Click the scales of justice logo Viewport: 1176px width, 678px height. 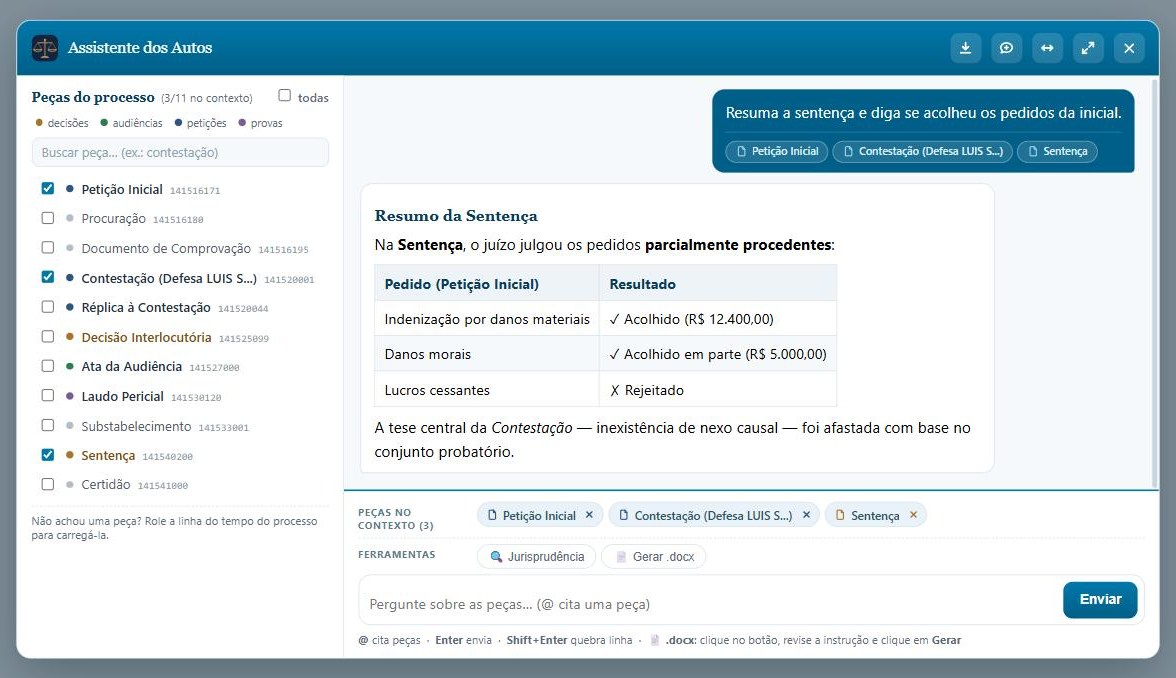45,48
